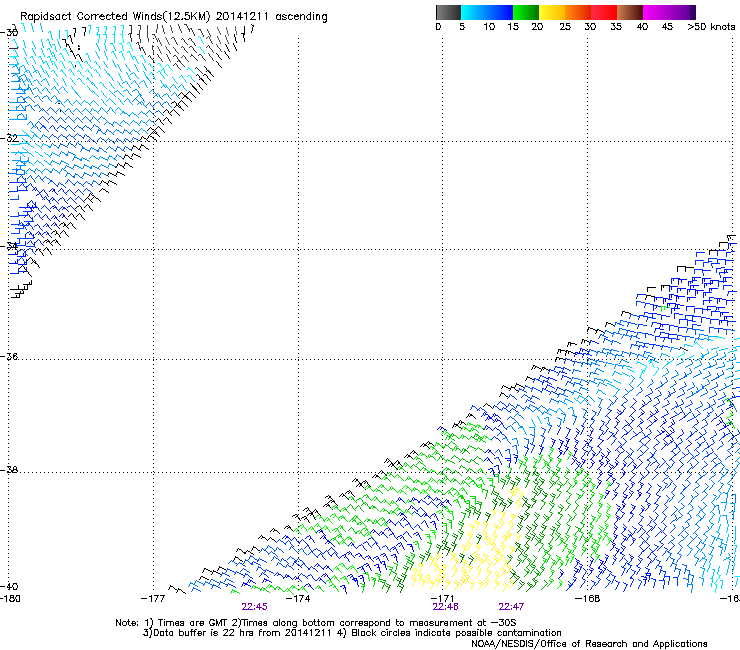Click the -38 latitude axis label
This screenshot has width=740, height=650.
pos(9,470)
